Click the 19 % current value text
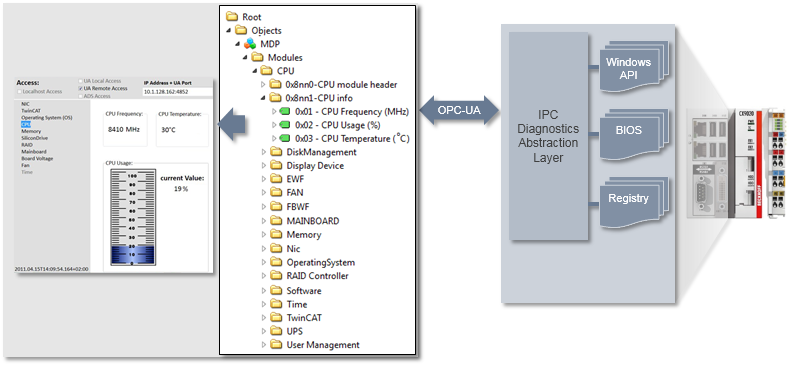This screenshot has width=790, height=365. click(181, 189)
